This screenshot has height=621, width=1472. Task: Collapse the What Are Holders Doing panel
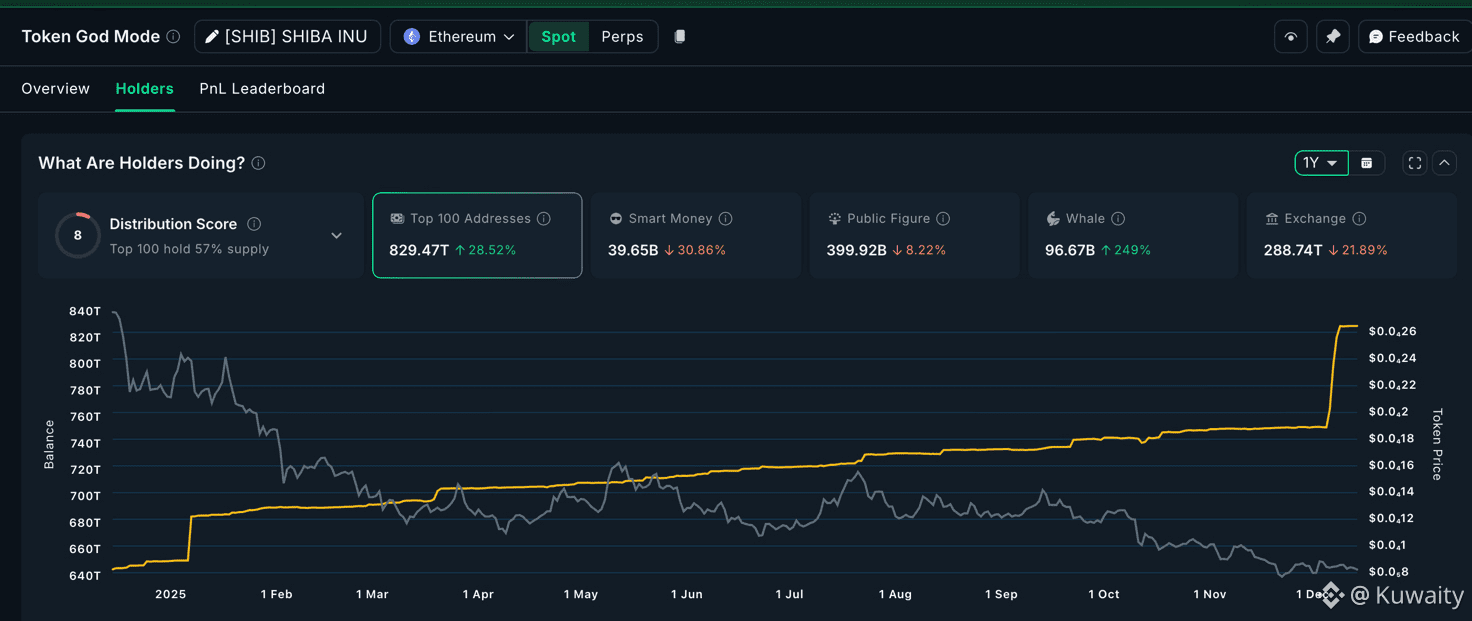1444,163
